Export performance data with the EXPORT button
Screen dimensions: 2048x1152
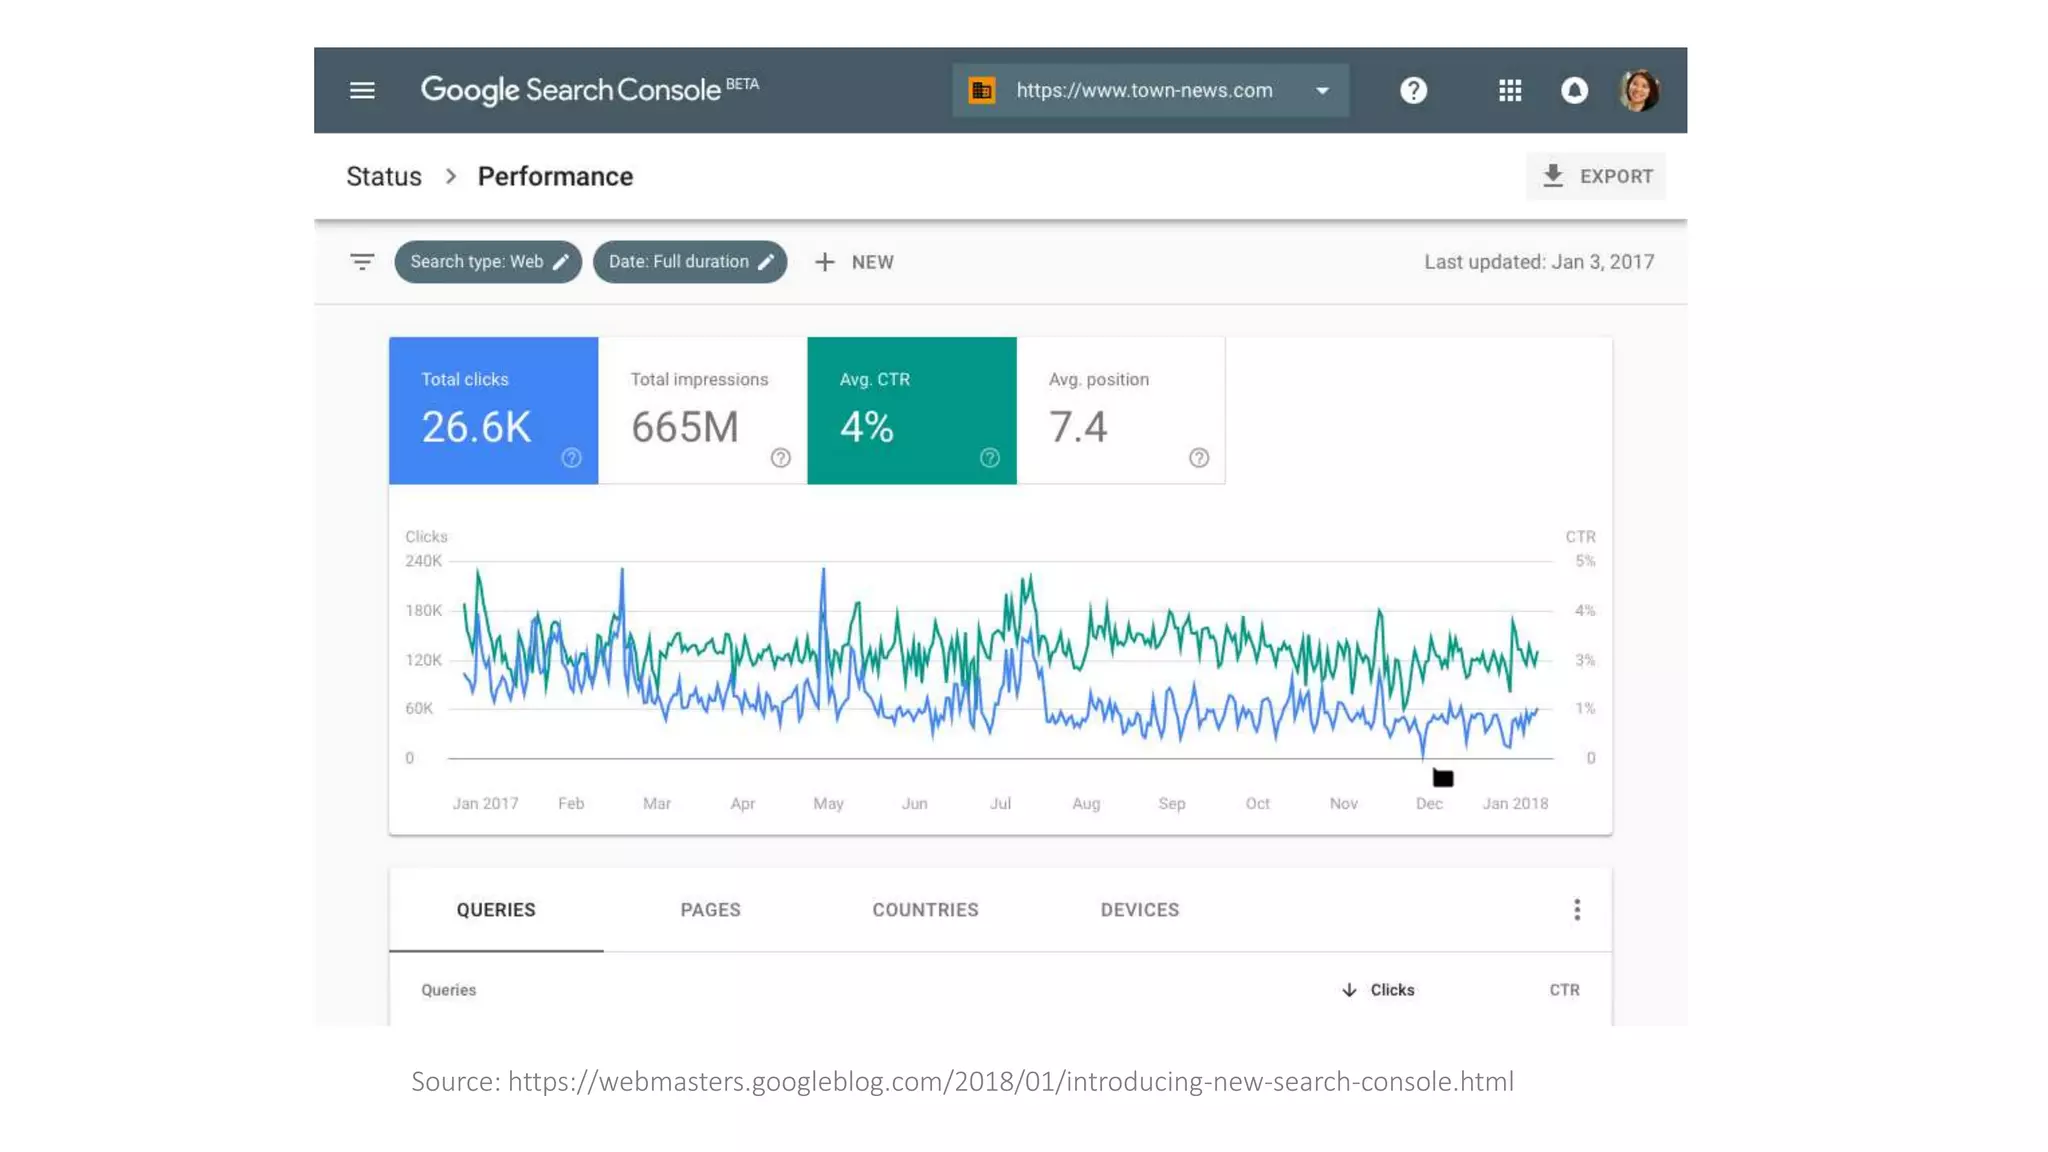click(x=1596, y=176)
